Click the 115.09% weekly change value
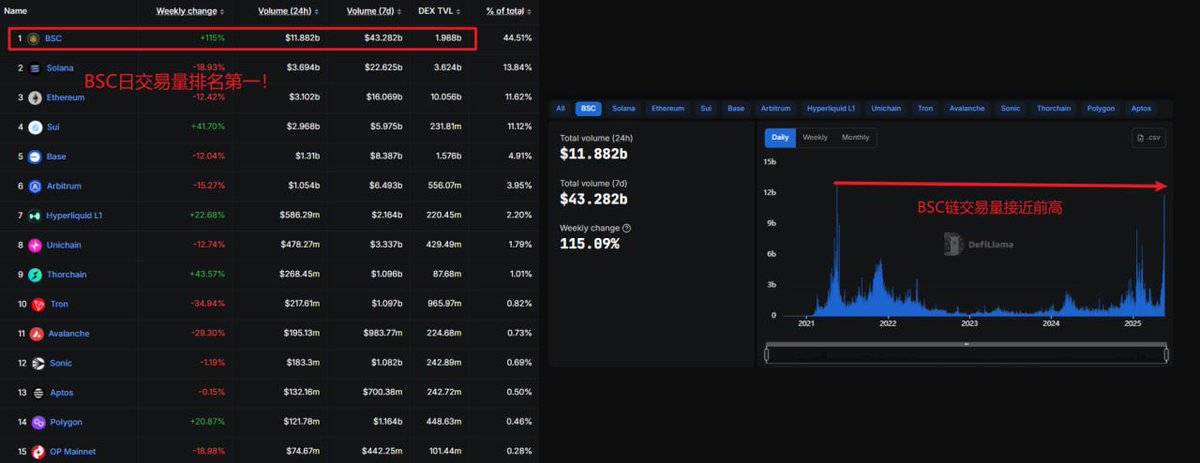Viewport: 1200px width, 463px height. click(x=589, y=243)
